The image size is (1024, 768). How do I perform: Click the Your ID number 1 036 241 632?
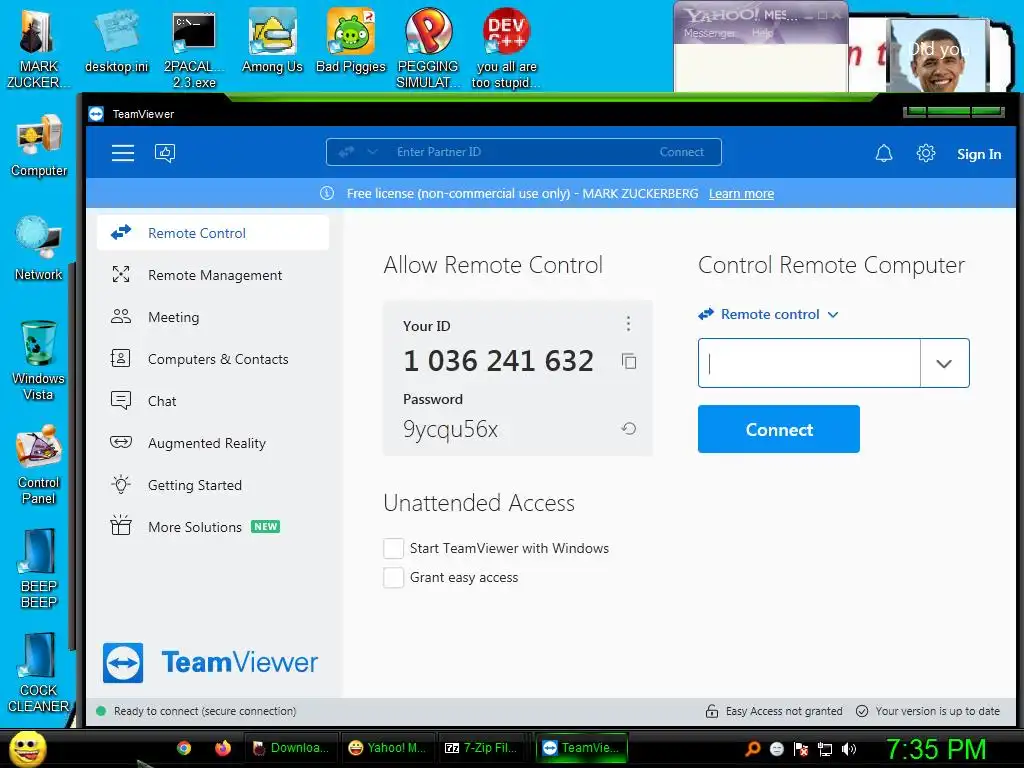(x=498, y=361)
